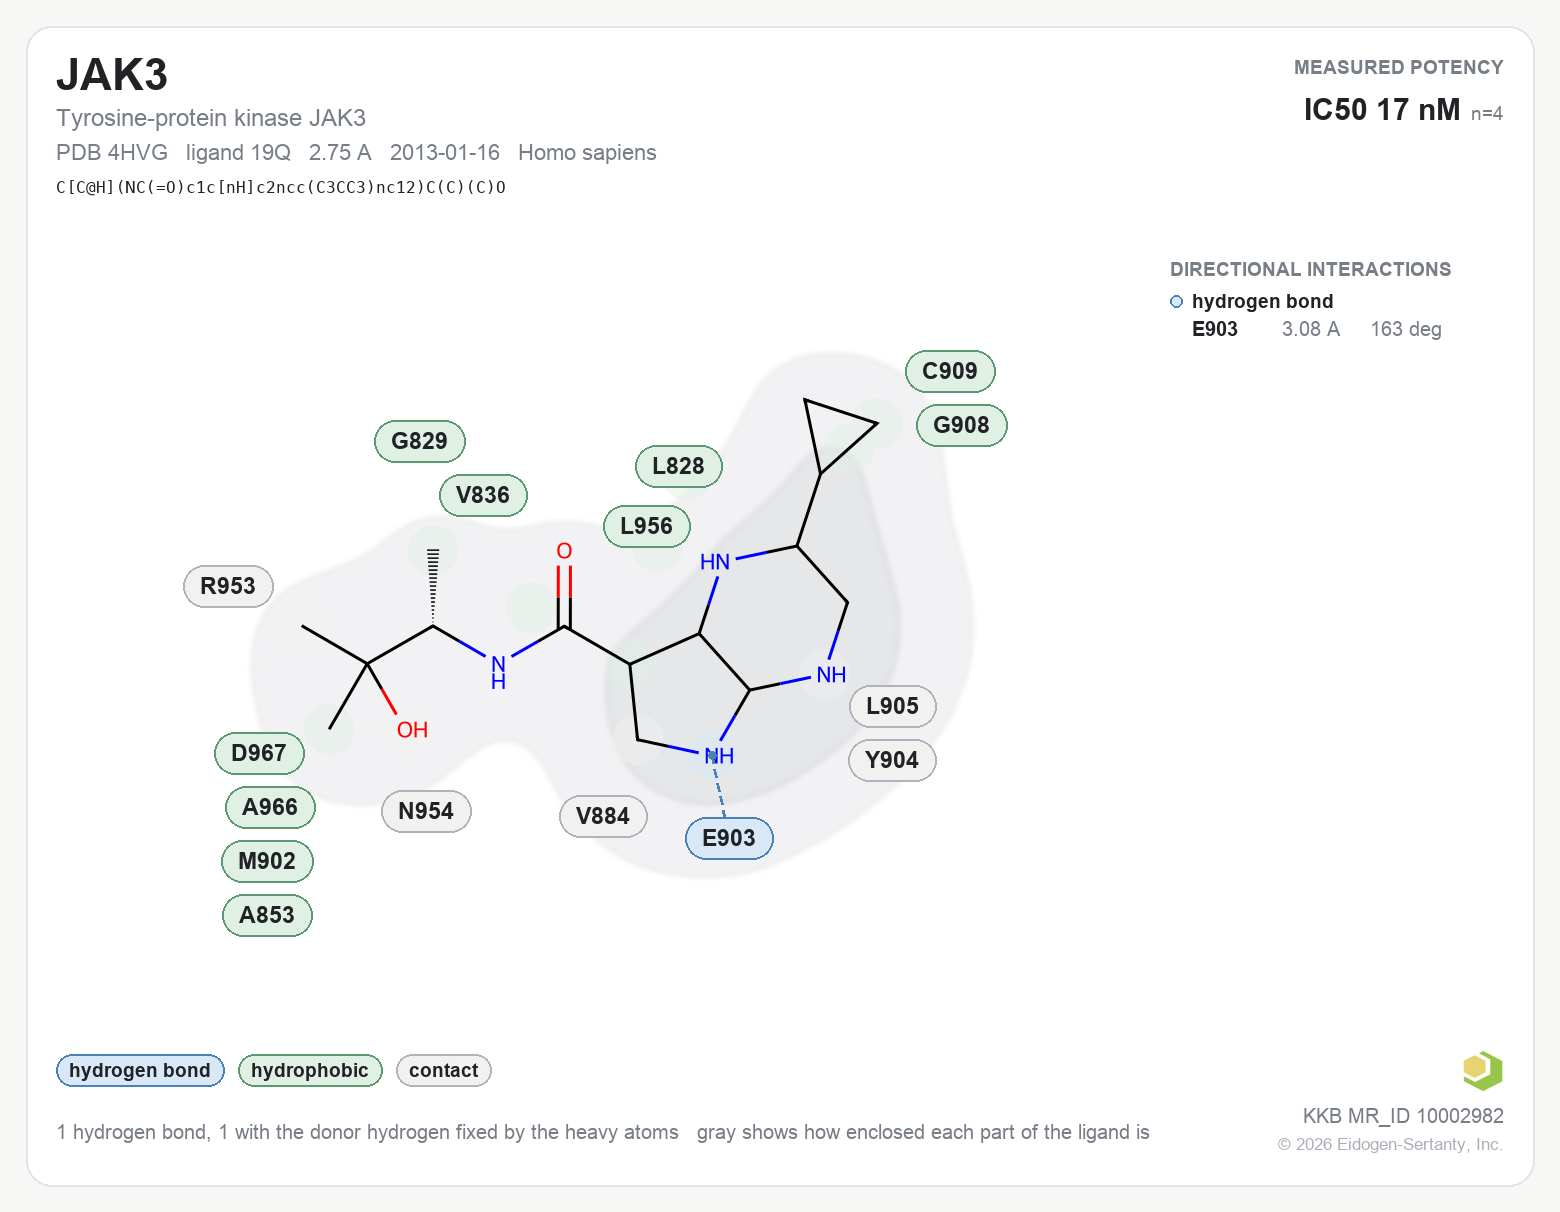
Task: Select the L956 residue label
Action: (x=646, y=526)
